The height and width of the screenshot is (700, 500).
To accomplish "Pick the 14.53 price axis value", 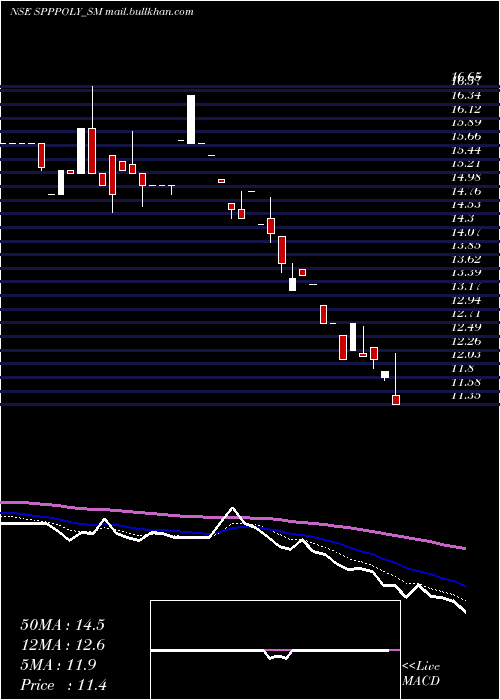I will pos(466,204).
